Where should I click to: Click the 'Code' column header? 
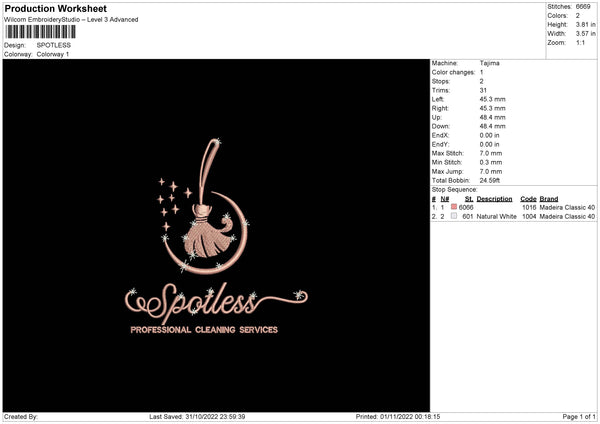click(528, 199)
